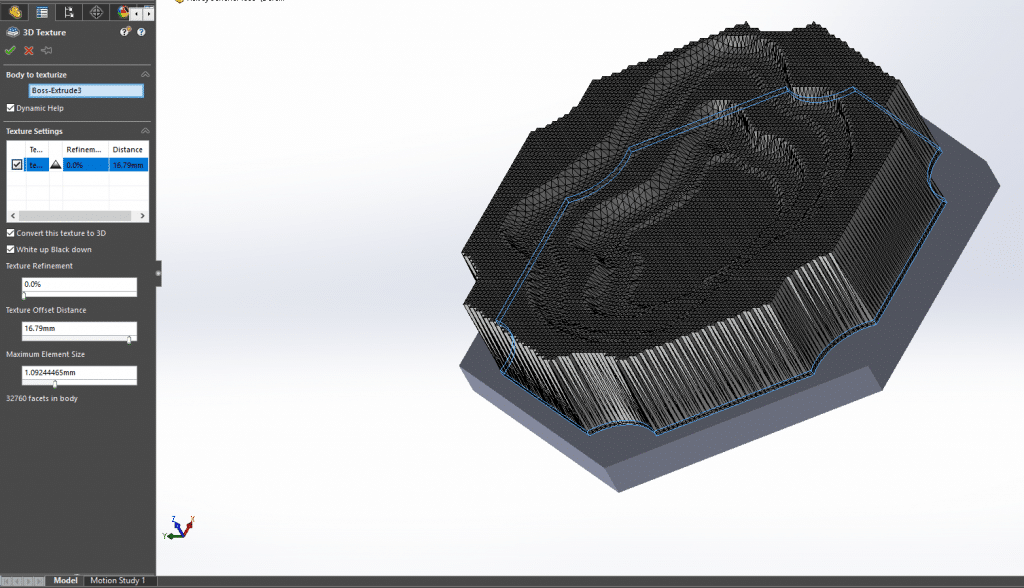Click the XYZ orientation triad
The height and width of the screenshot is (588, 1024).
[x=179, y=527]
